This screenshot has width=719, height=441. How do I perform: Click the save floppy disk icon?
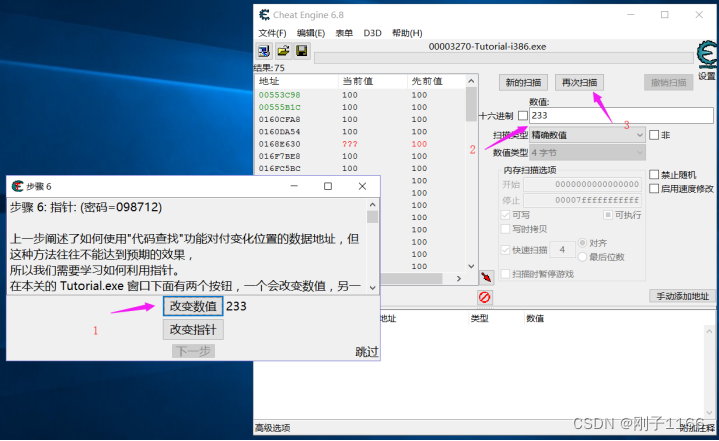(x=301, y=51)
